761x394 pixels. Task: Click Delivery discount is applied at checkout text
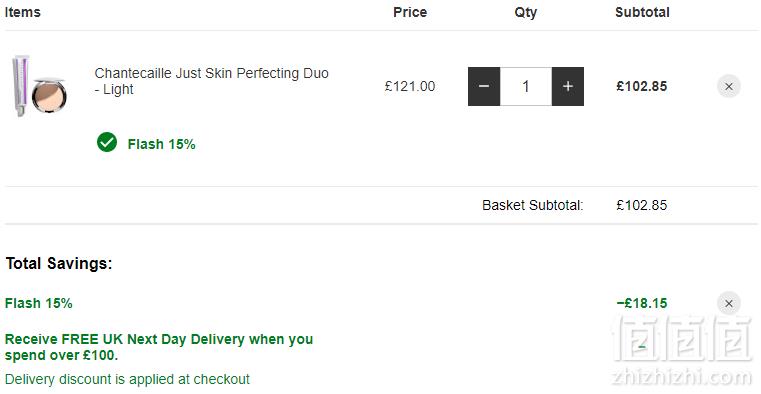pyautogui.click(x=127, y=379)
